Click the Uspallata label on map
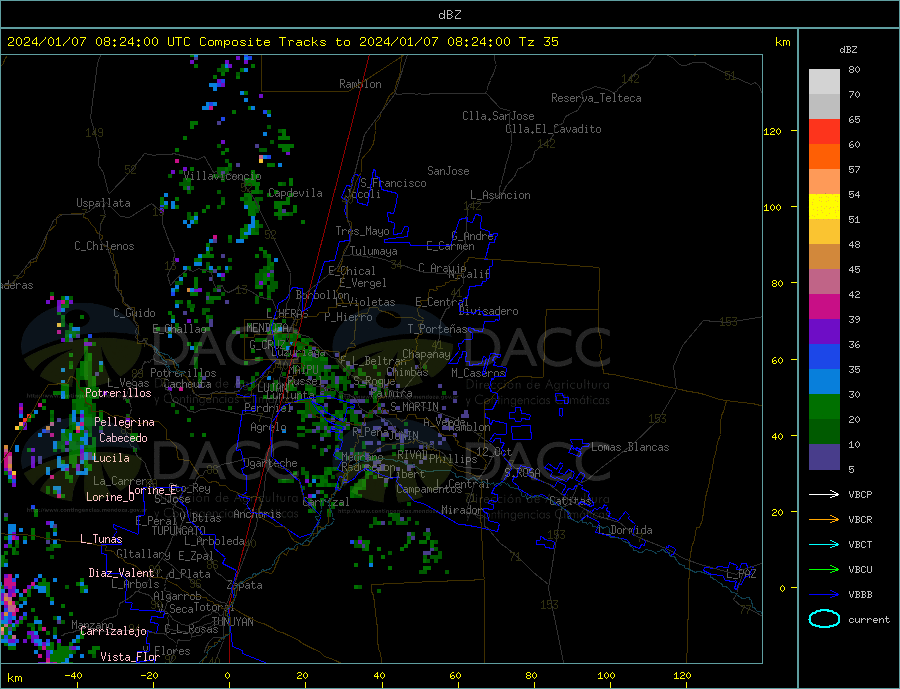 click(103, 203)
